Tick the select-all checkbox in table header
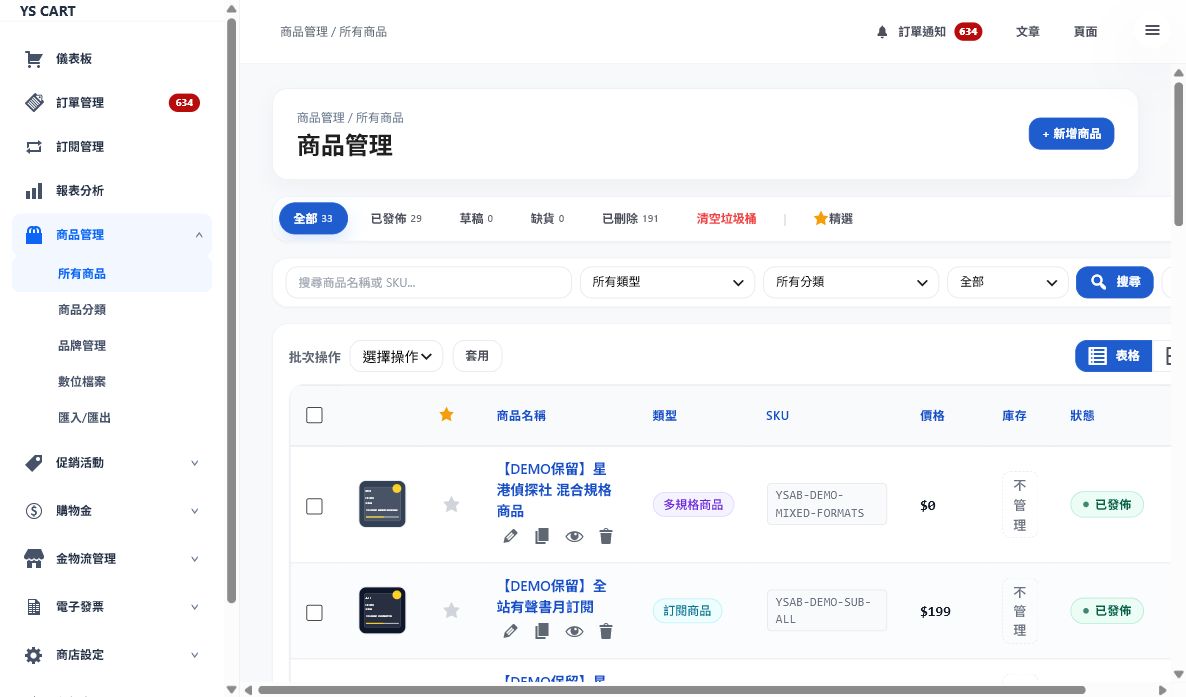 click(x=314, y=415)
